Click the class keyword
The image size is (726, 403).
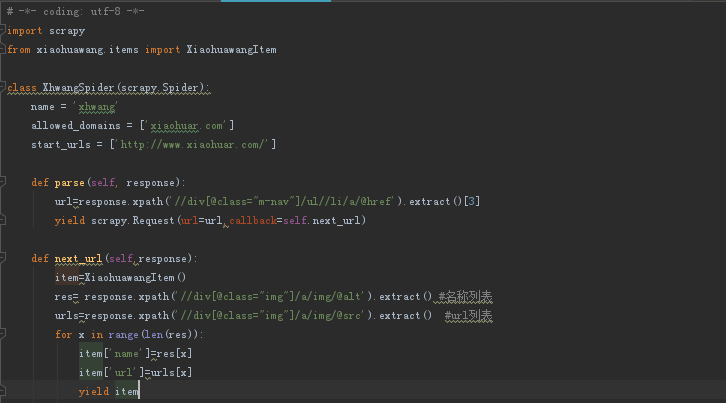pos(22,88)
